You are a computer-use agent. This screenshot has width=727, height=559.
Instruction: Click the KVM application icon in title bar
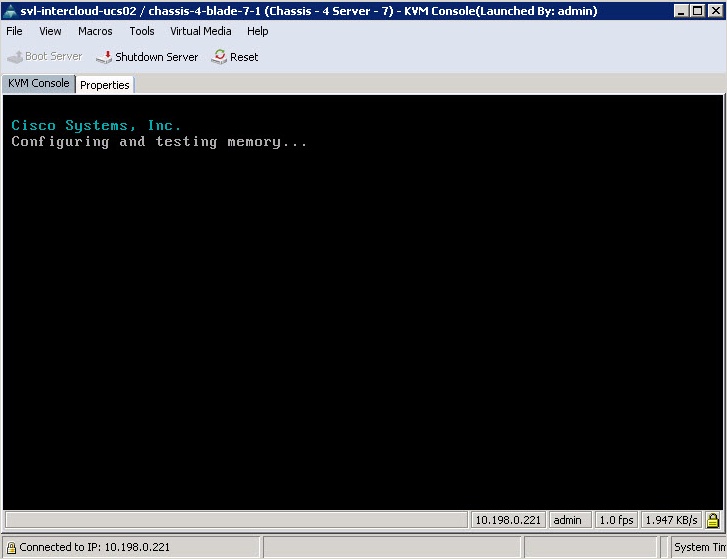click(9, 11)
